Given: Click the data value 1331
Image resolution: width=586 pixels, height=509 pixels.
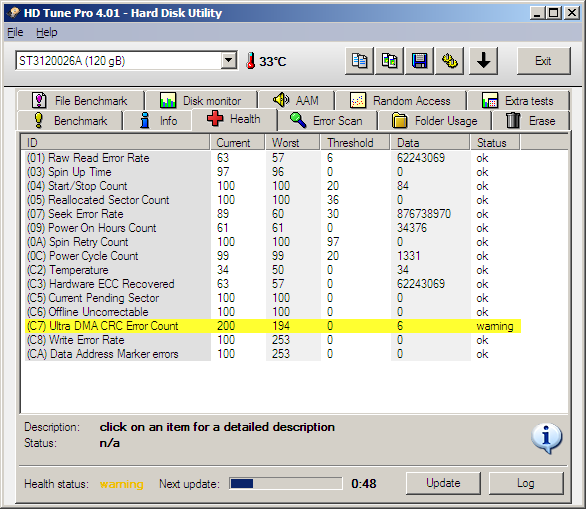Looking at the screenshot, I should point(408,256).
